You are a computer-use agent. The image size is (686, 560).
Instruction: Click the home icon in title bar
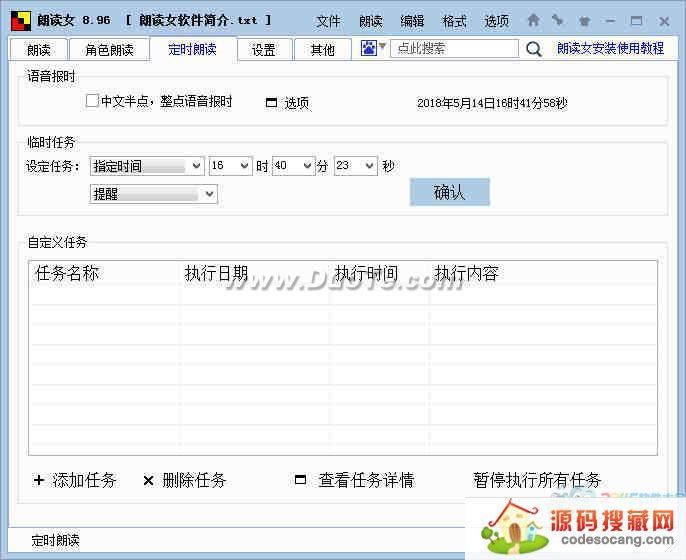coord(533,20)
